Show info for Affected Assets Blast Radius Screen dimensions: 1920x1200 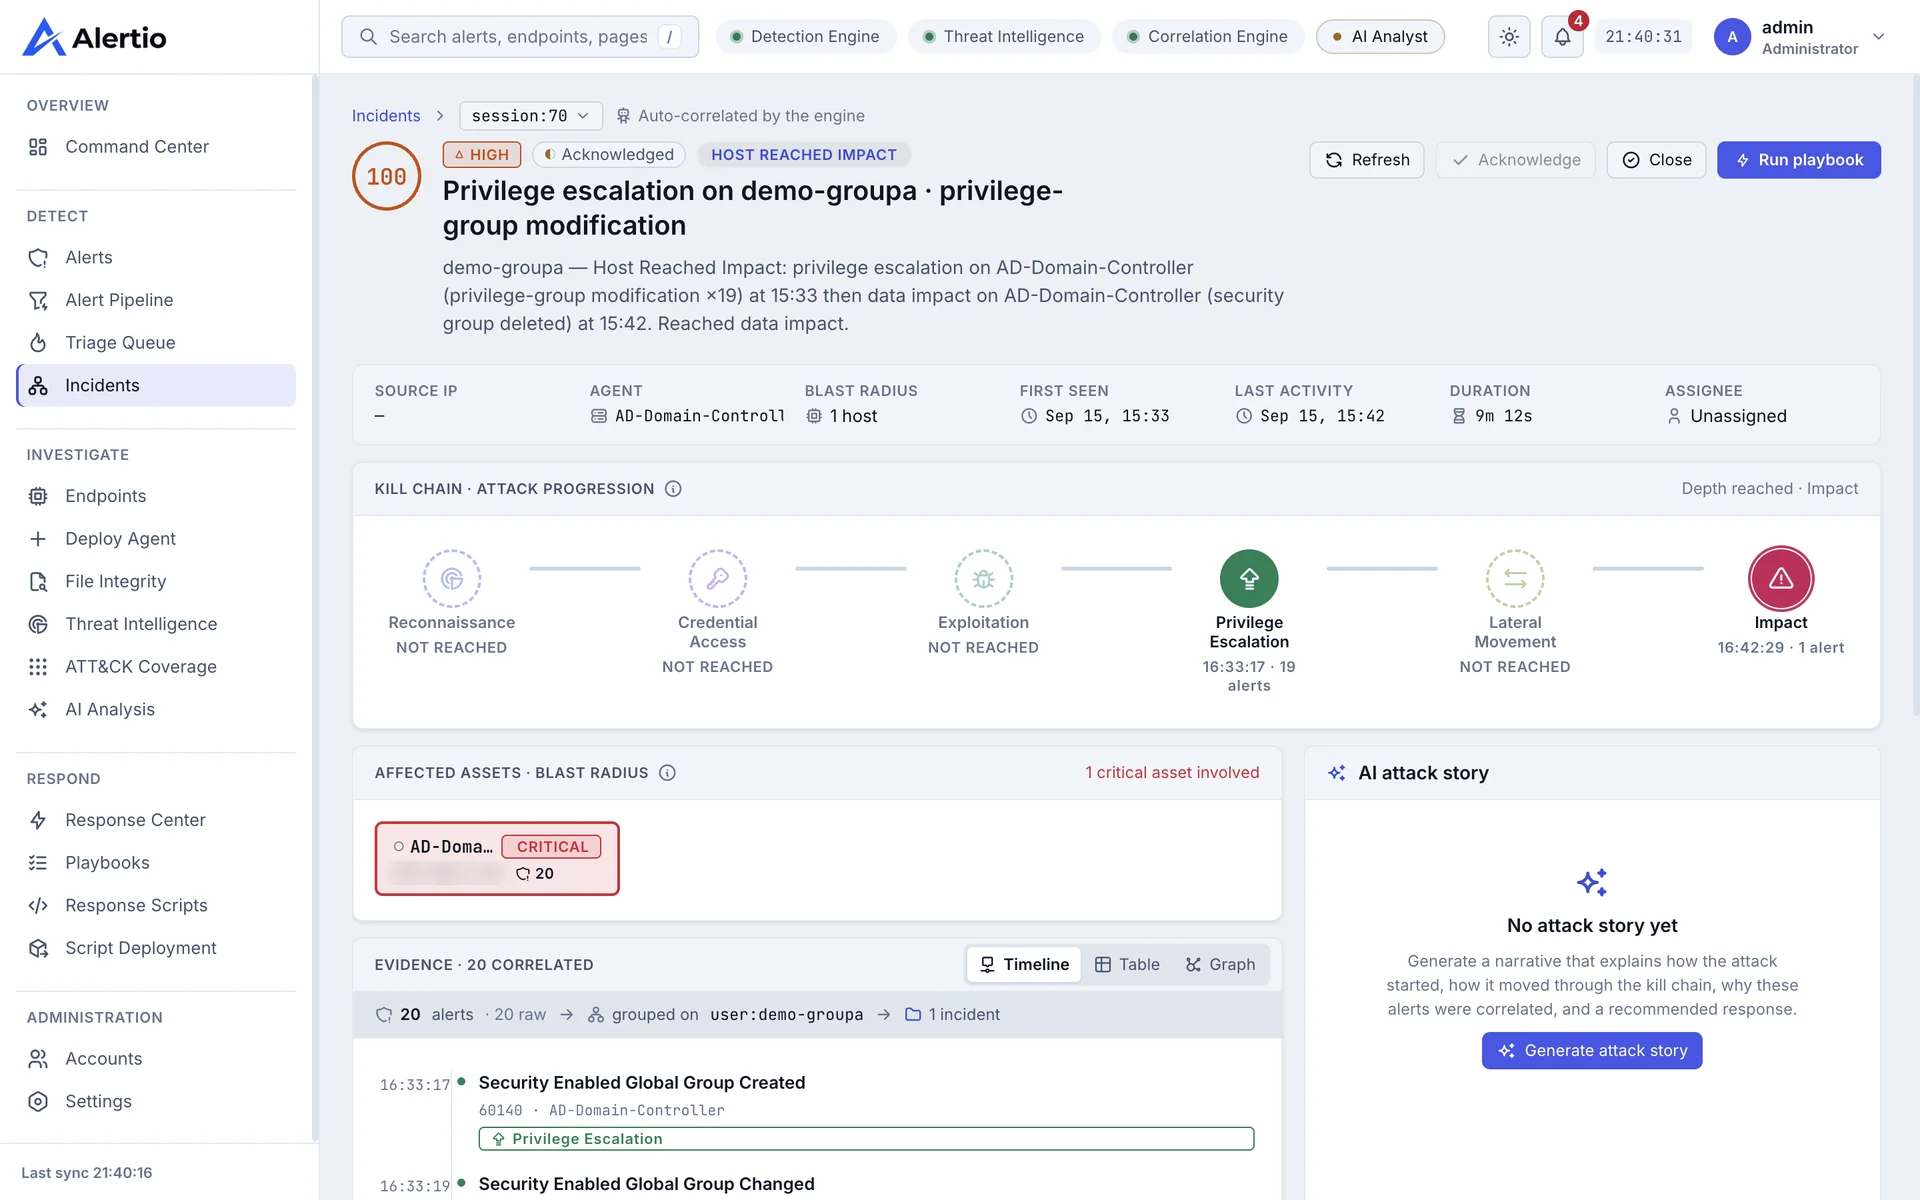667,773
